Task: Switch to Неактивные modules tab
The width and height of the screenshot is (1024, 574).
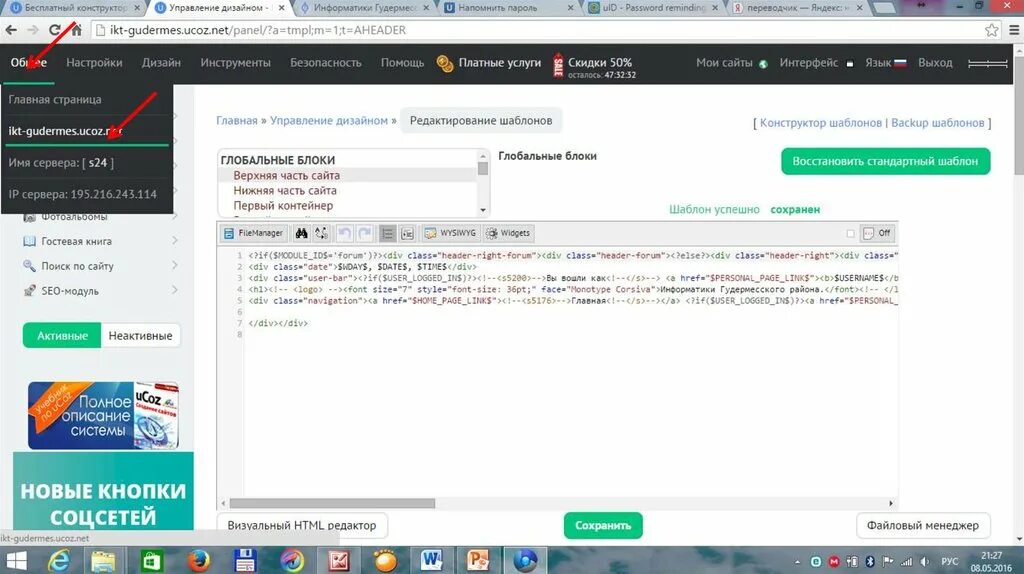Action: [x=140, y=336]
